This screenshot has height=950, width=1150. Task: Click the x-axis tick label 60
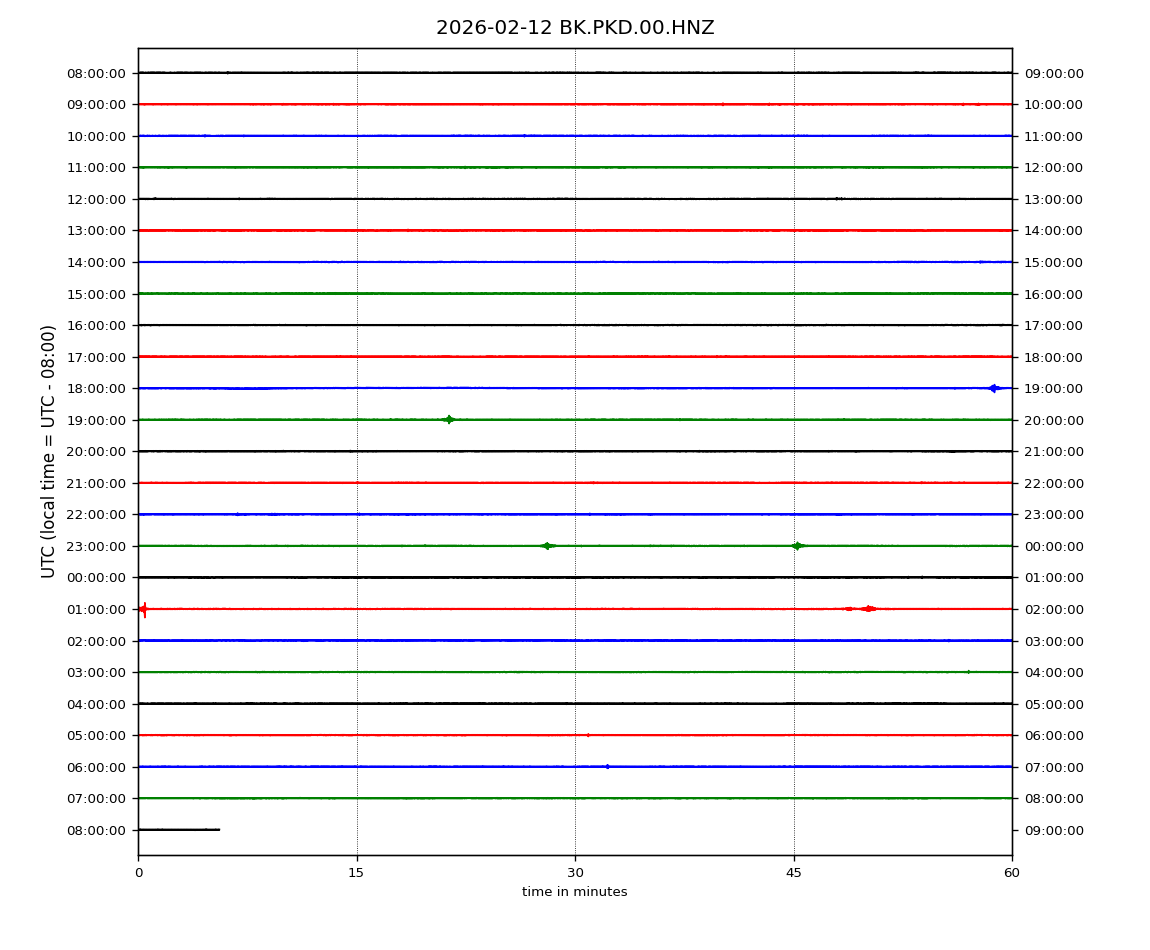pyautogui.click(x=1012, y=873)
